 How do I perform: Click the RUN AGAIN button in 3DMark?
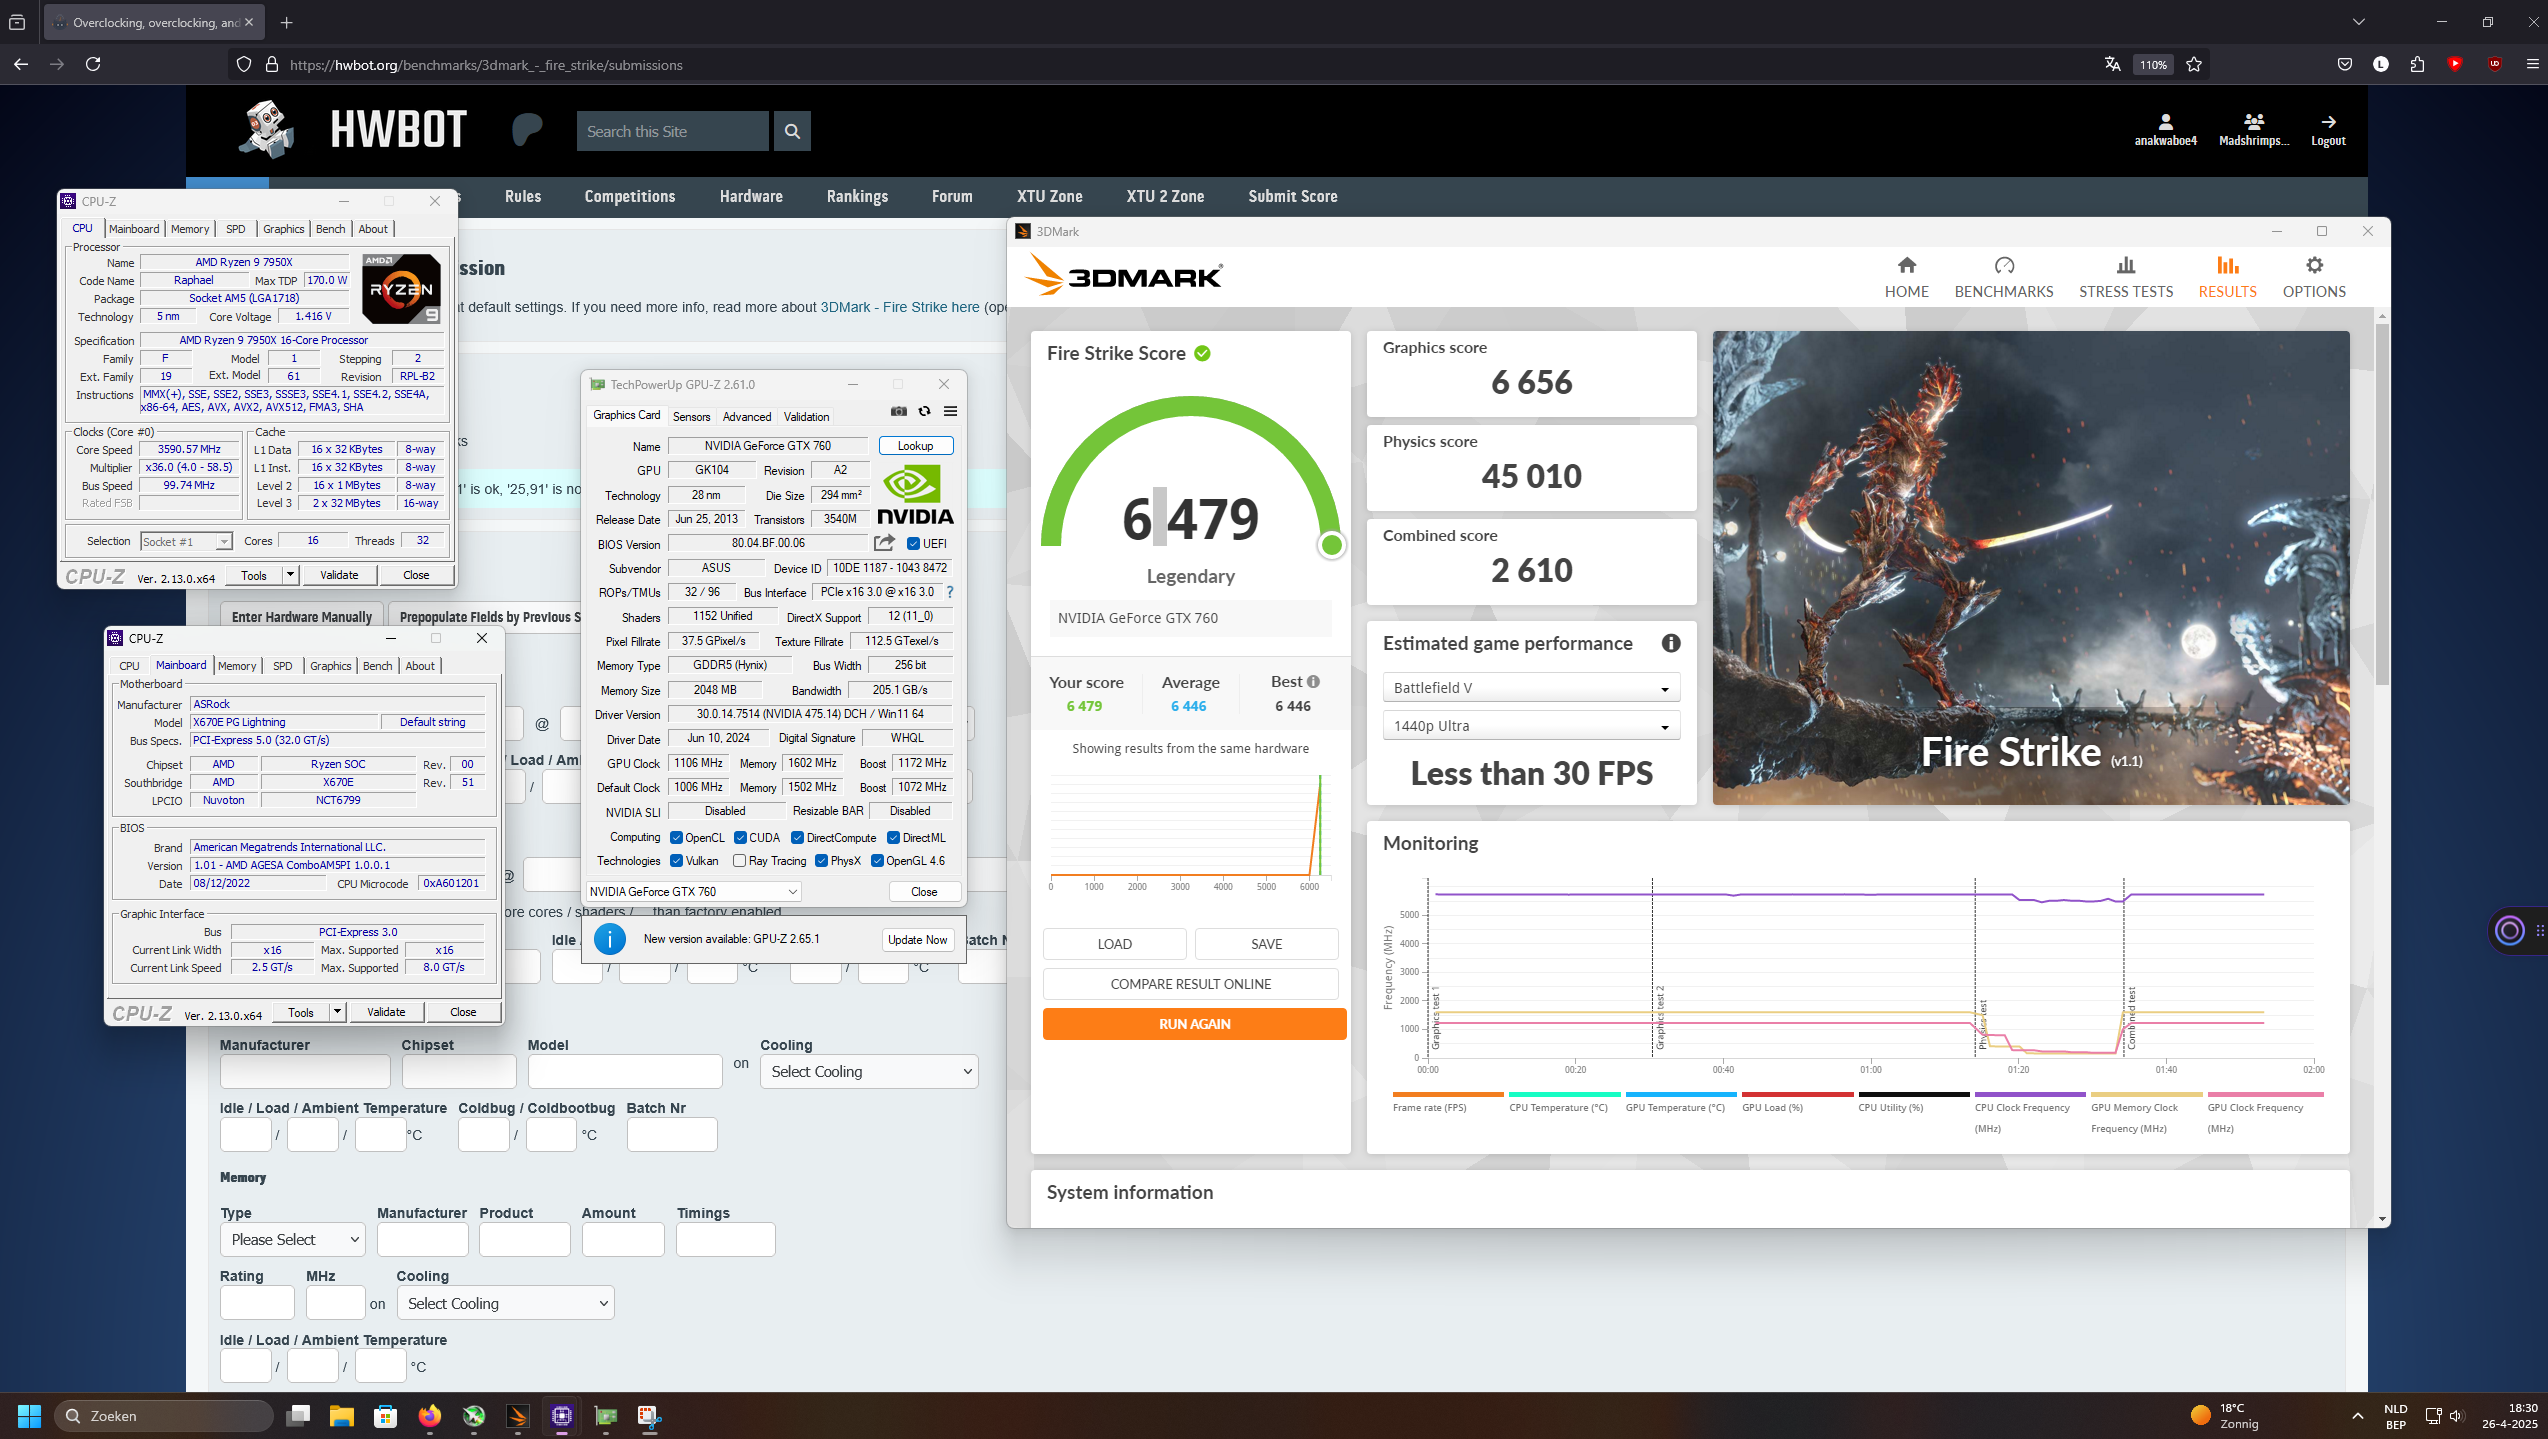1194,1024
